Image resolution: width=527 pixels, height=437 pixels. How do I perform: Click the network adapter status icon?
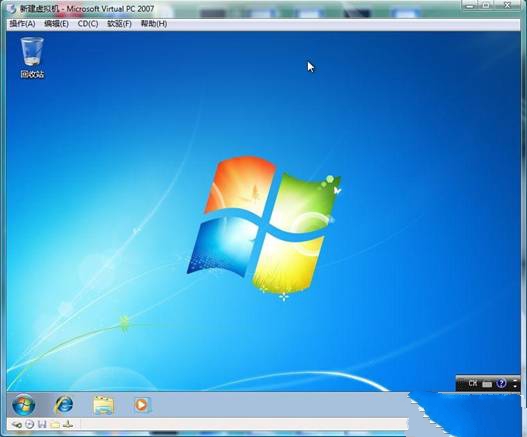(x=68, y=425)
